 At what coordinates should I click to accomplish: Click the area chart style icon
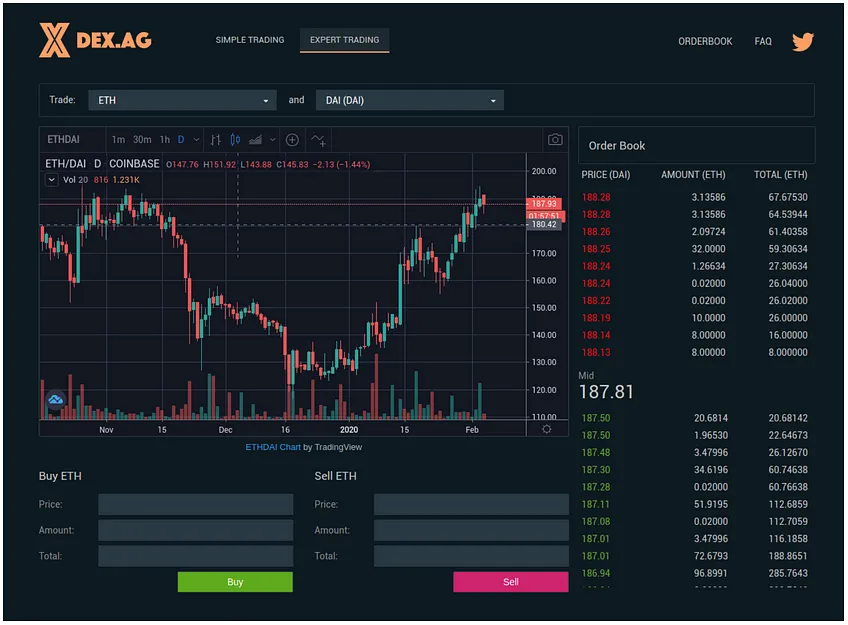tap(255, 140)
